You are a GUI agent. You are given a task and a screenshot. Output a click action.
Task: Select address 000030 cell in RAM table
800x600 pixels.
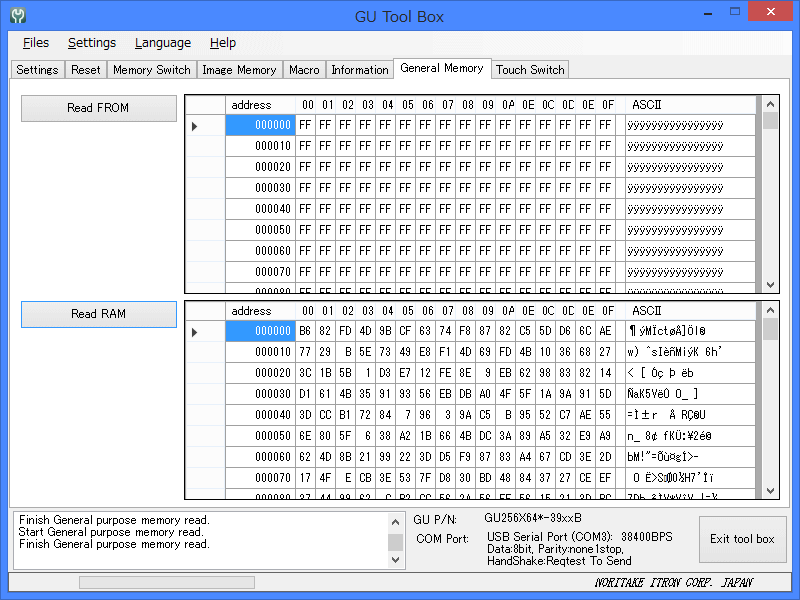tap(260, 394)
